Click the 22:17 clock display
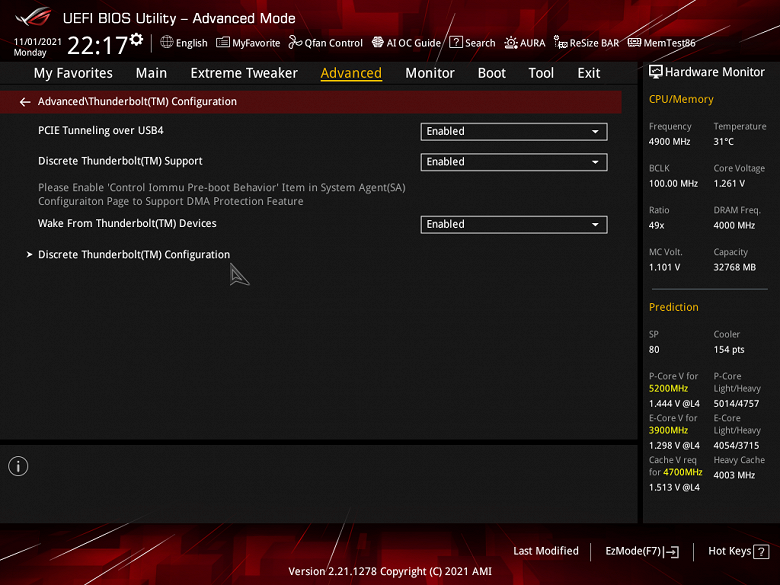780x585 pixels. click(x=97, y=46)
